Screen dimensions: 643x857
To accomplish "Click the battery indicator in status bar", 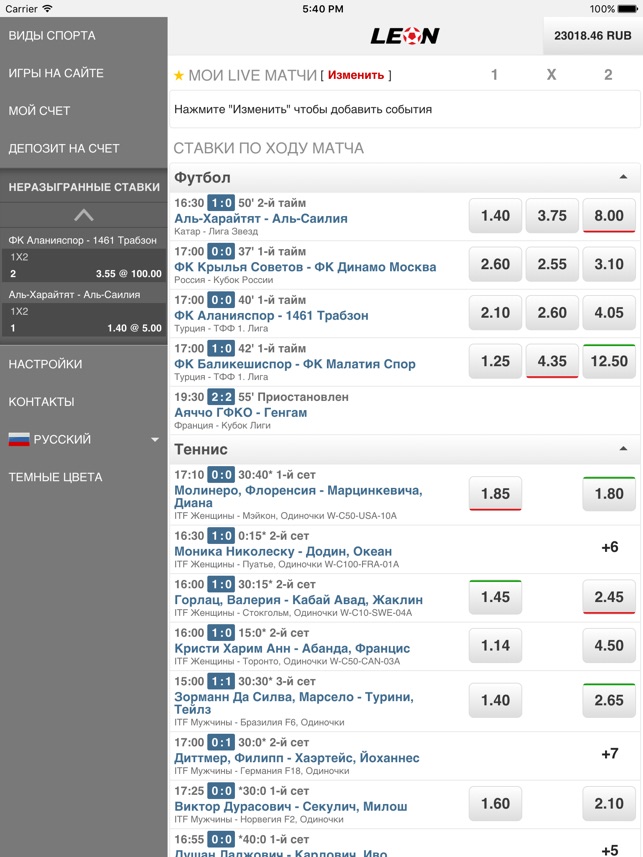I will click(628, 9).
